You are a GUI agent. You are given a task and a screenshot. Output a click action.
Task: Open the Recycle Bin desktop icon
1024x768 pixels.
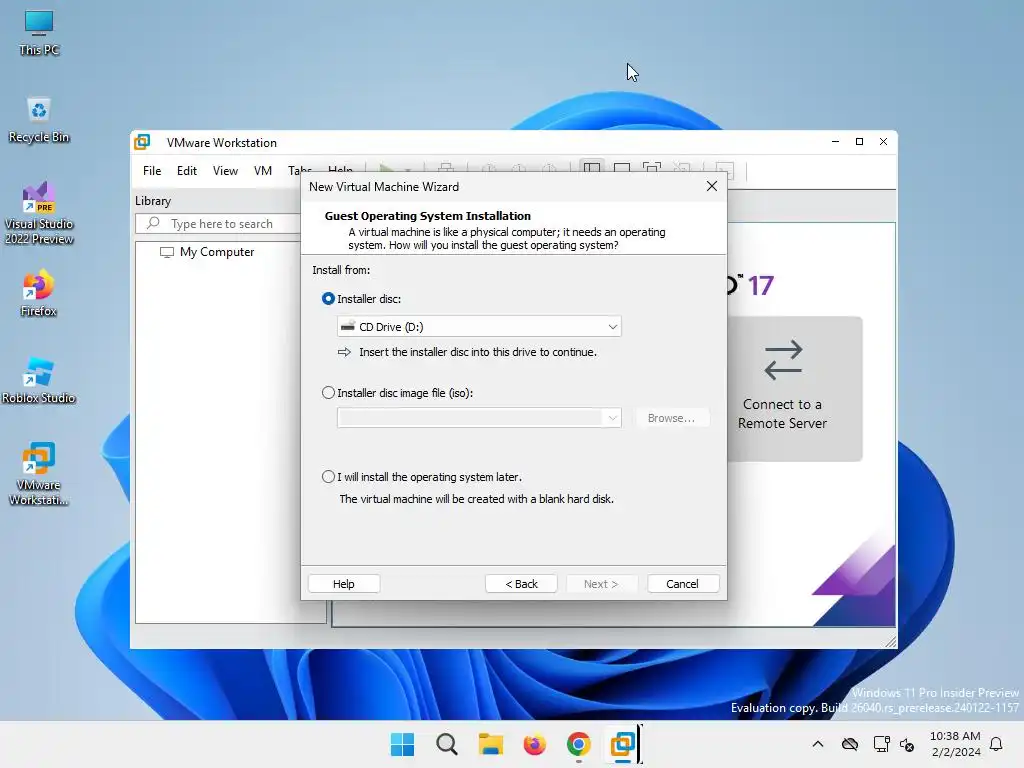pyautogui.click(x=39, y=120)
